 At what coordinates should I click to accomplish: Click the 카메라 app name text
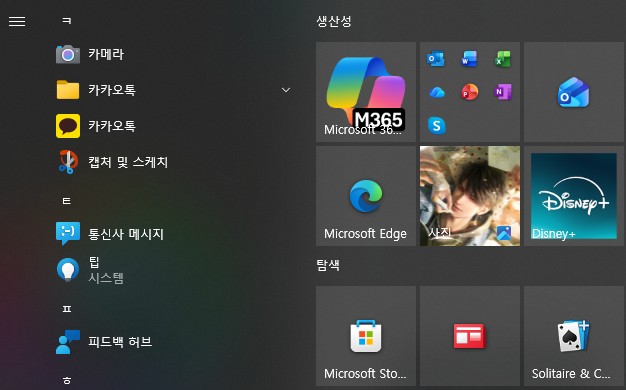(106, 54)
